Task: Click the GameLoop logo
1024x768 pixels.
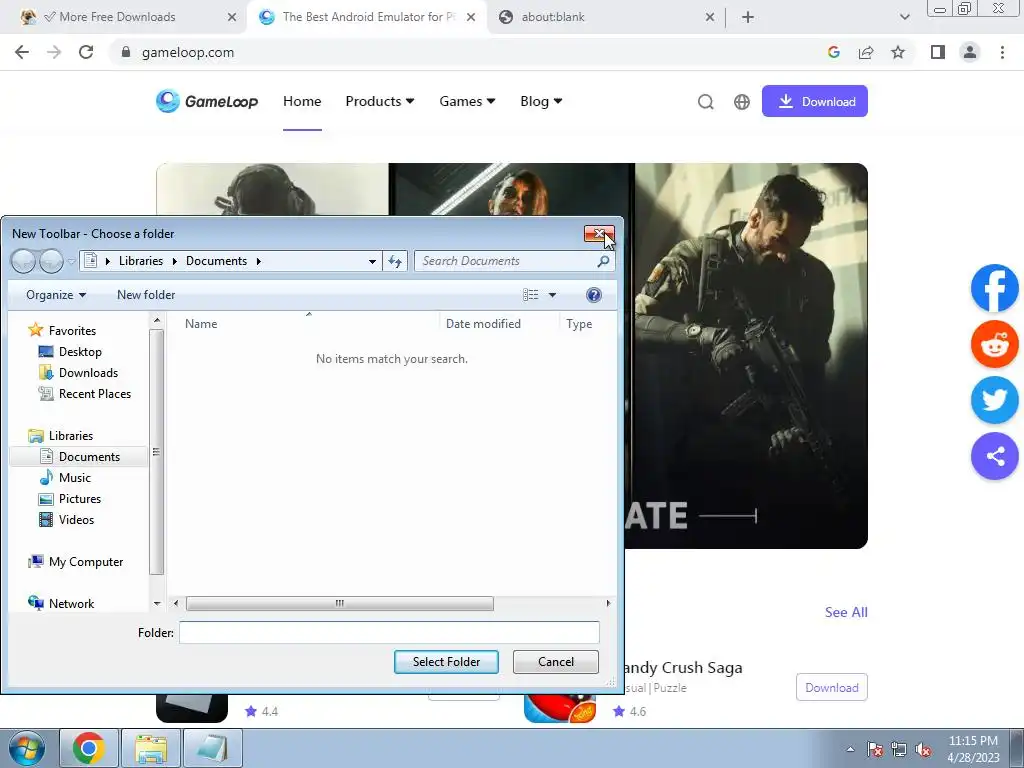Action: click(207, 101)
